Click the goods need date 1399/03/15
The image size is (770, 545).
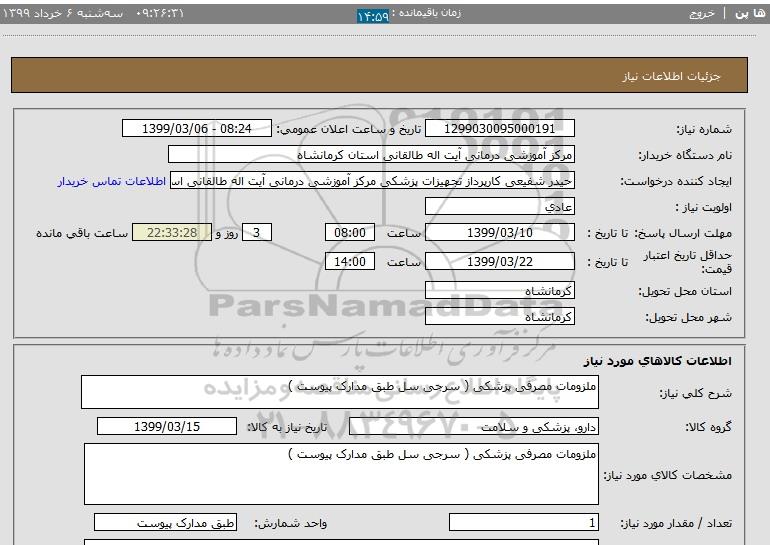167,427
